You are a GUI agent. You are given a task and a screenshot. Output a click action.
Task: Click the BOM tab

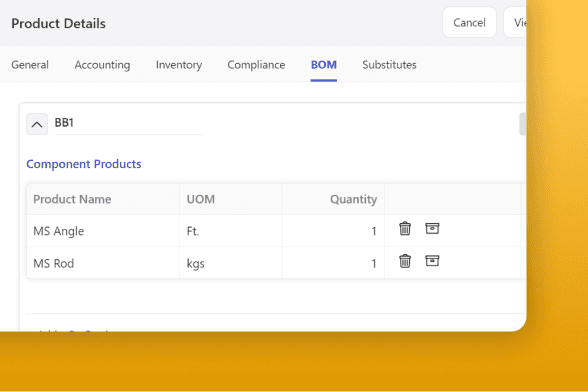pyautogui.click(x=324, y=65)
